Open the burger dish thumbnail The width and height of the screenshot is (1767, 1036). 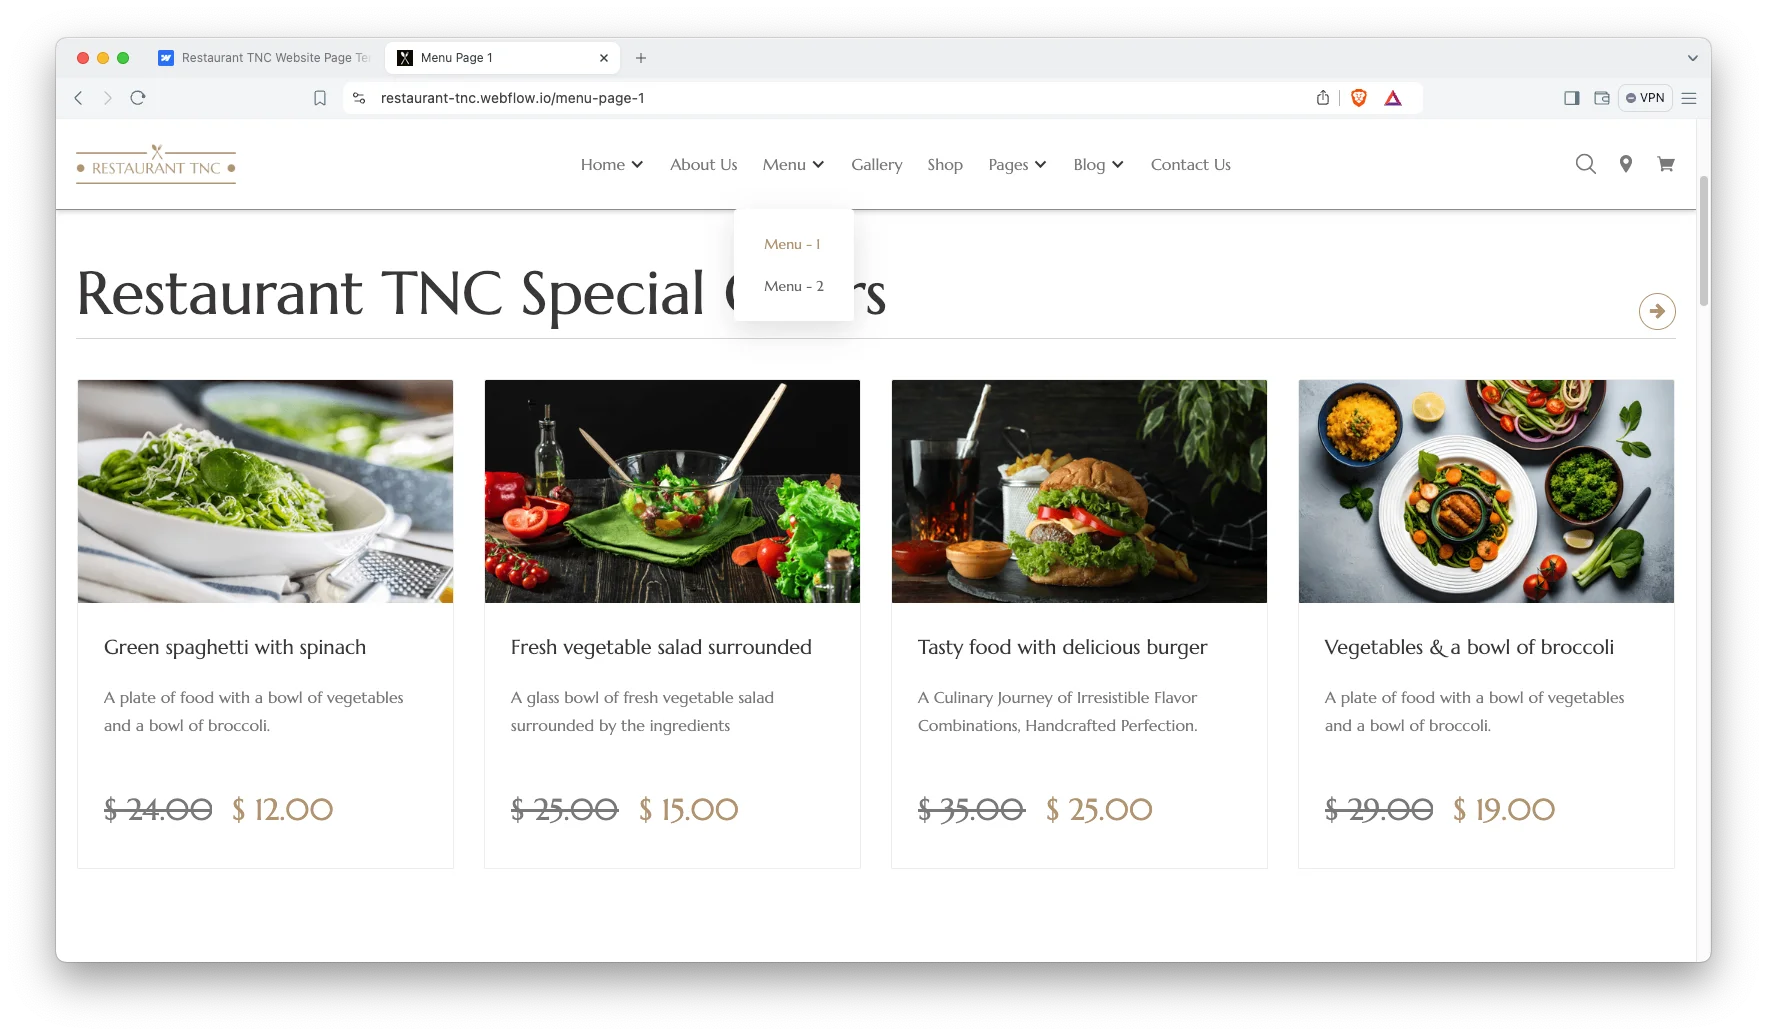coord(1079,491)
